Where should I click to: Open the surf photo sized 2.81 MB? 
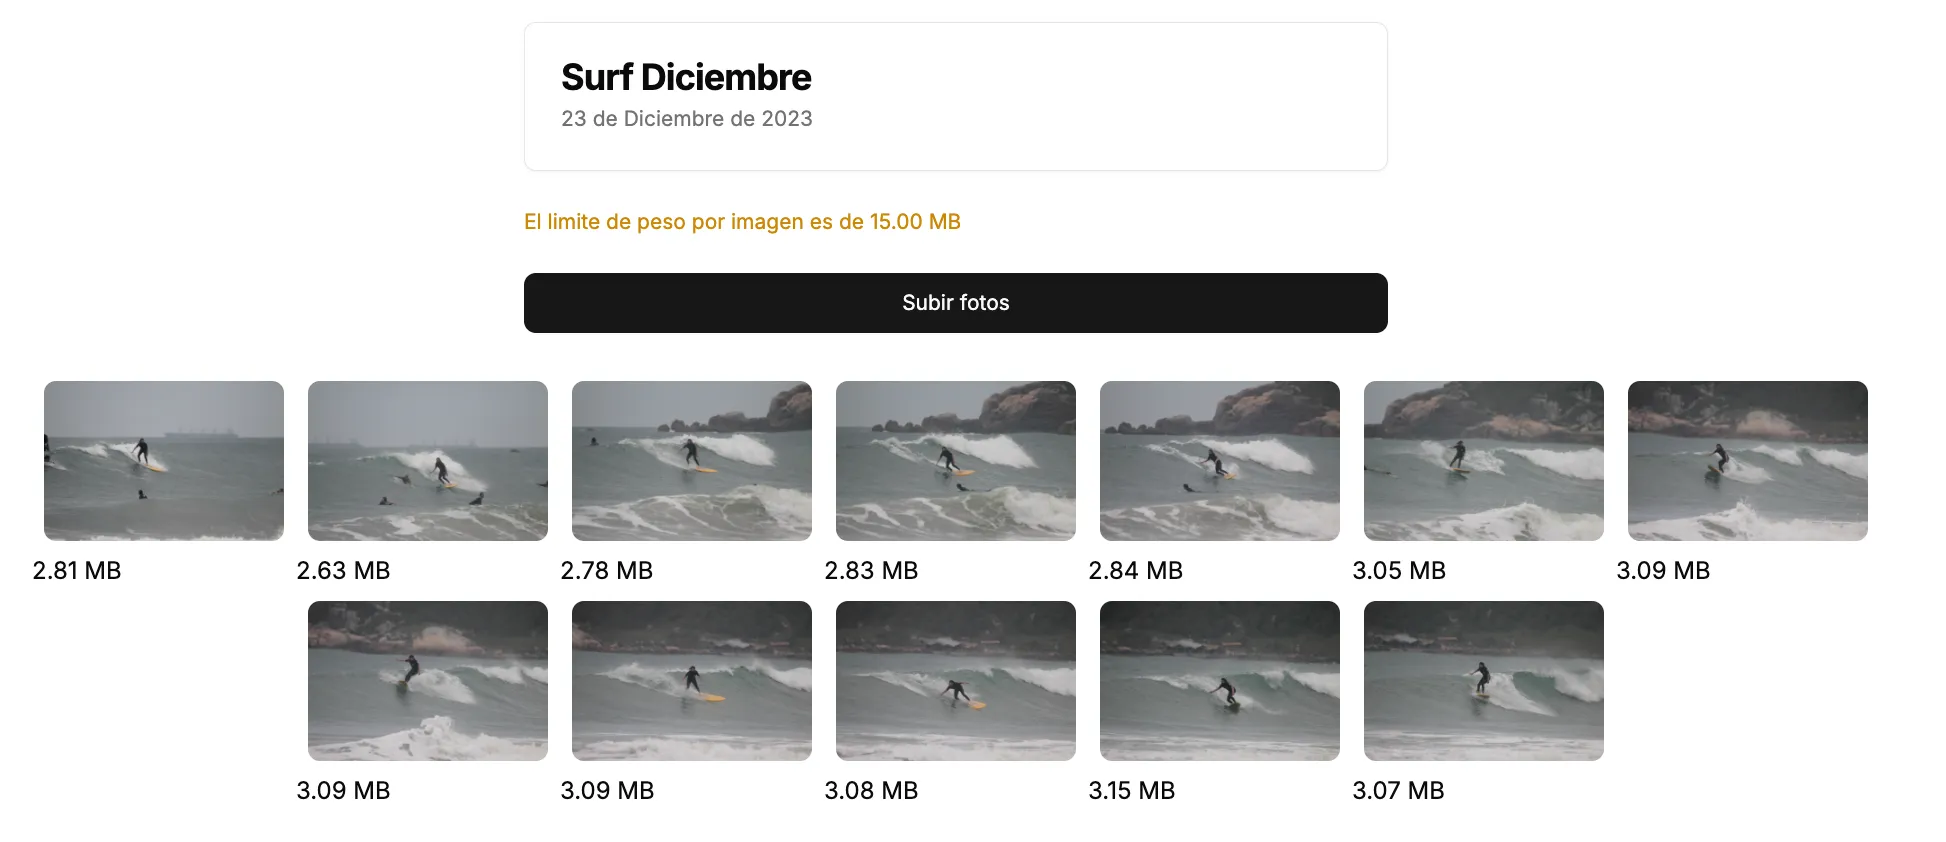(164, 461)
